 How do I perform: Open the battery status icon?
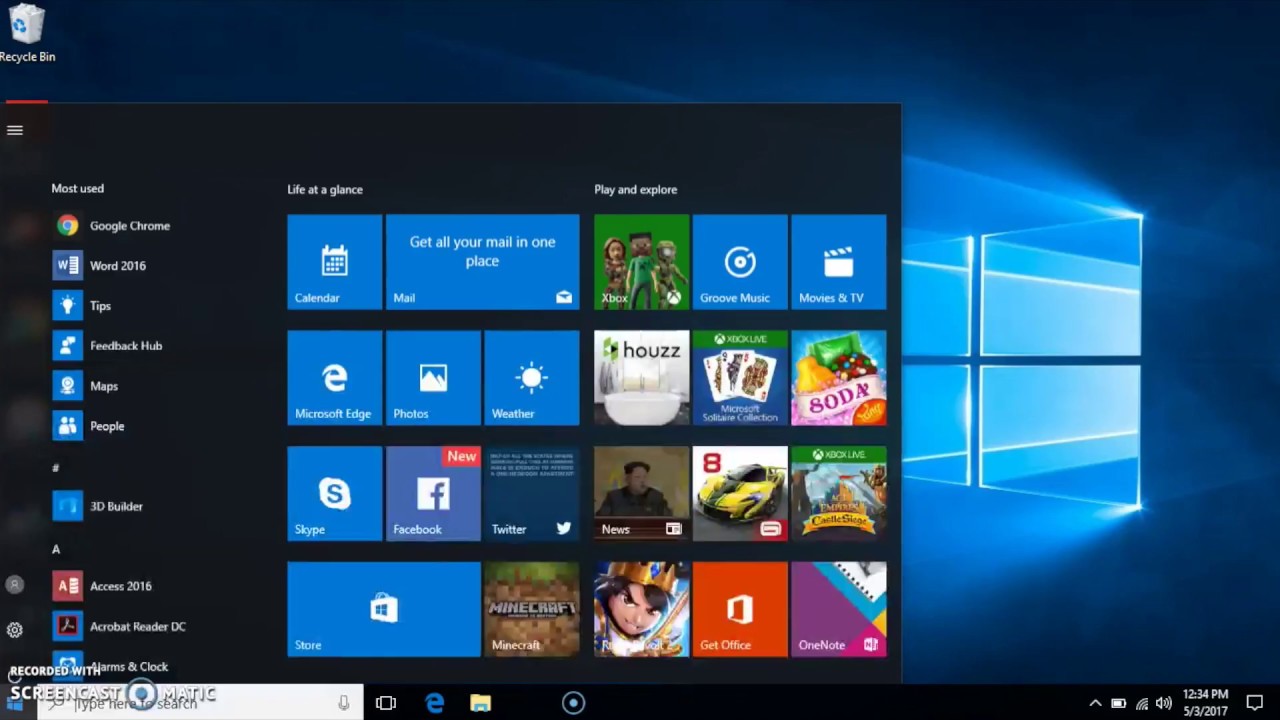[x=1119, y=703]
